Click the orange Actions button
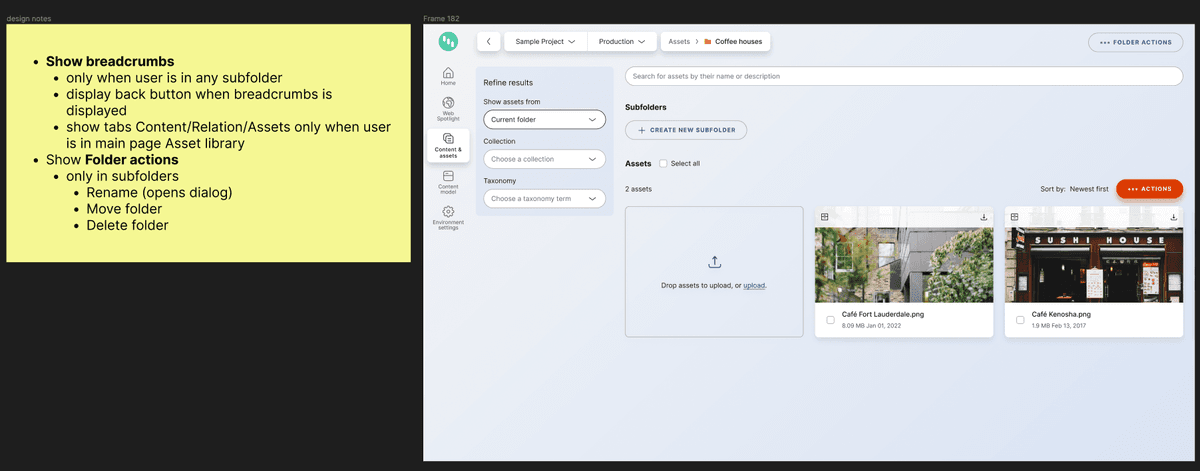 point(1149,188)
